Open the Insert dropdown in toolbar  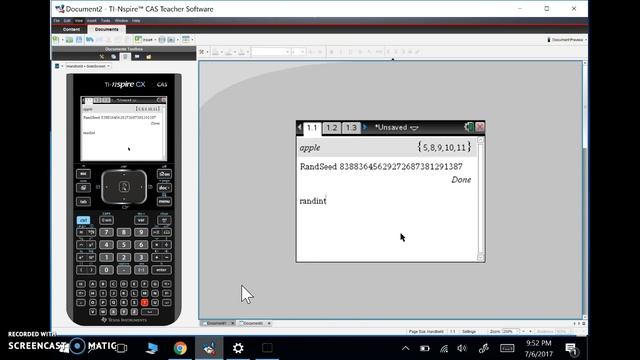(x=145, y=40)
